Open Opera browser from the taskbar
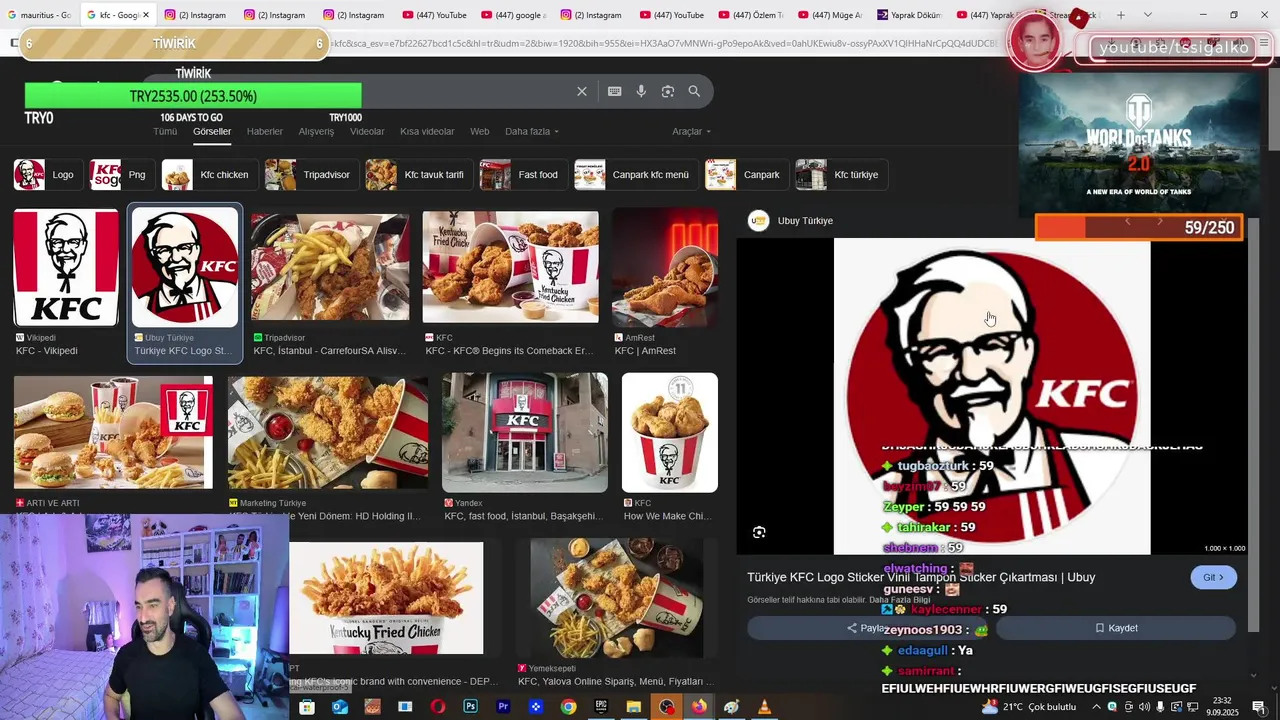This screenshot has height=720, width=1280. [438, 707]
